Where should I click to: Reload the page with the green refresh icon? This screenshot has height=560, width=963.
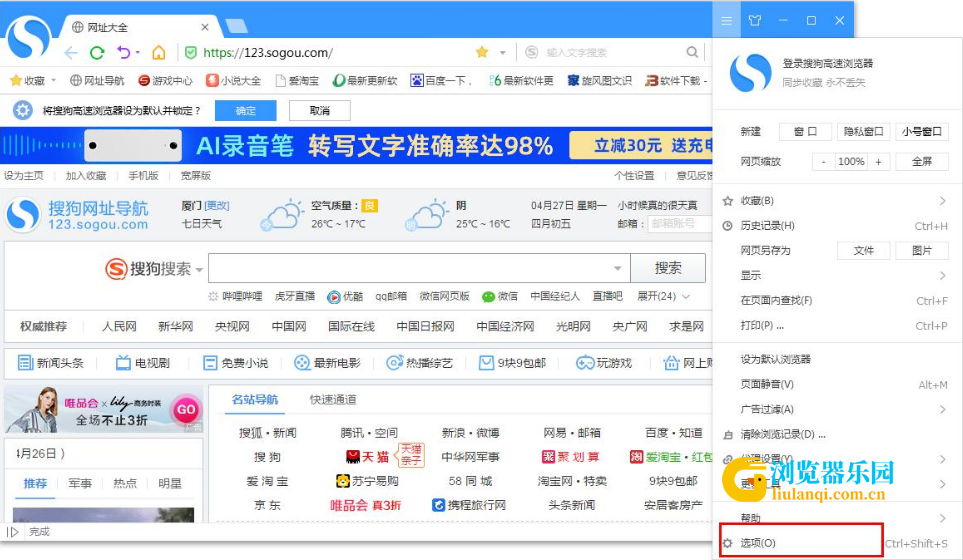[x=97, y=53]
